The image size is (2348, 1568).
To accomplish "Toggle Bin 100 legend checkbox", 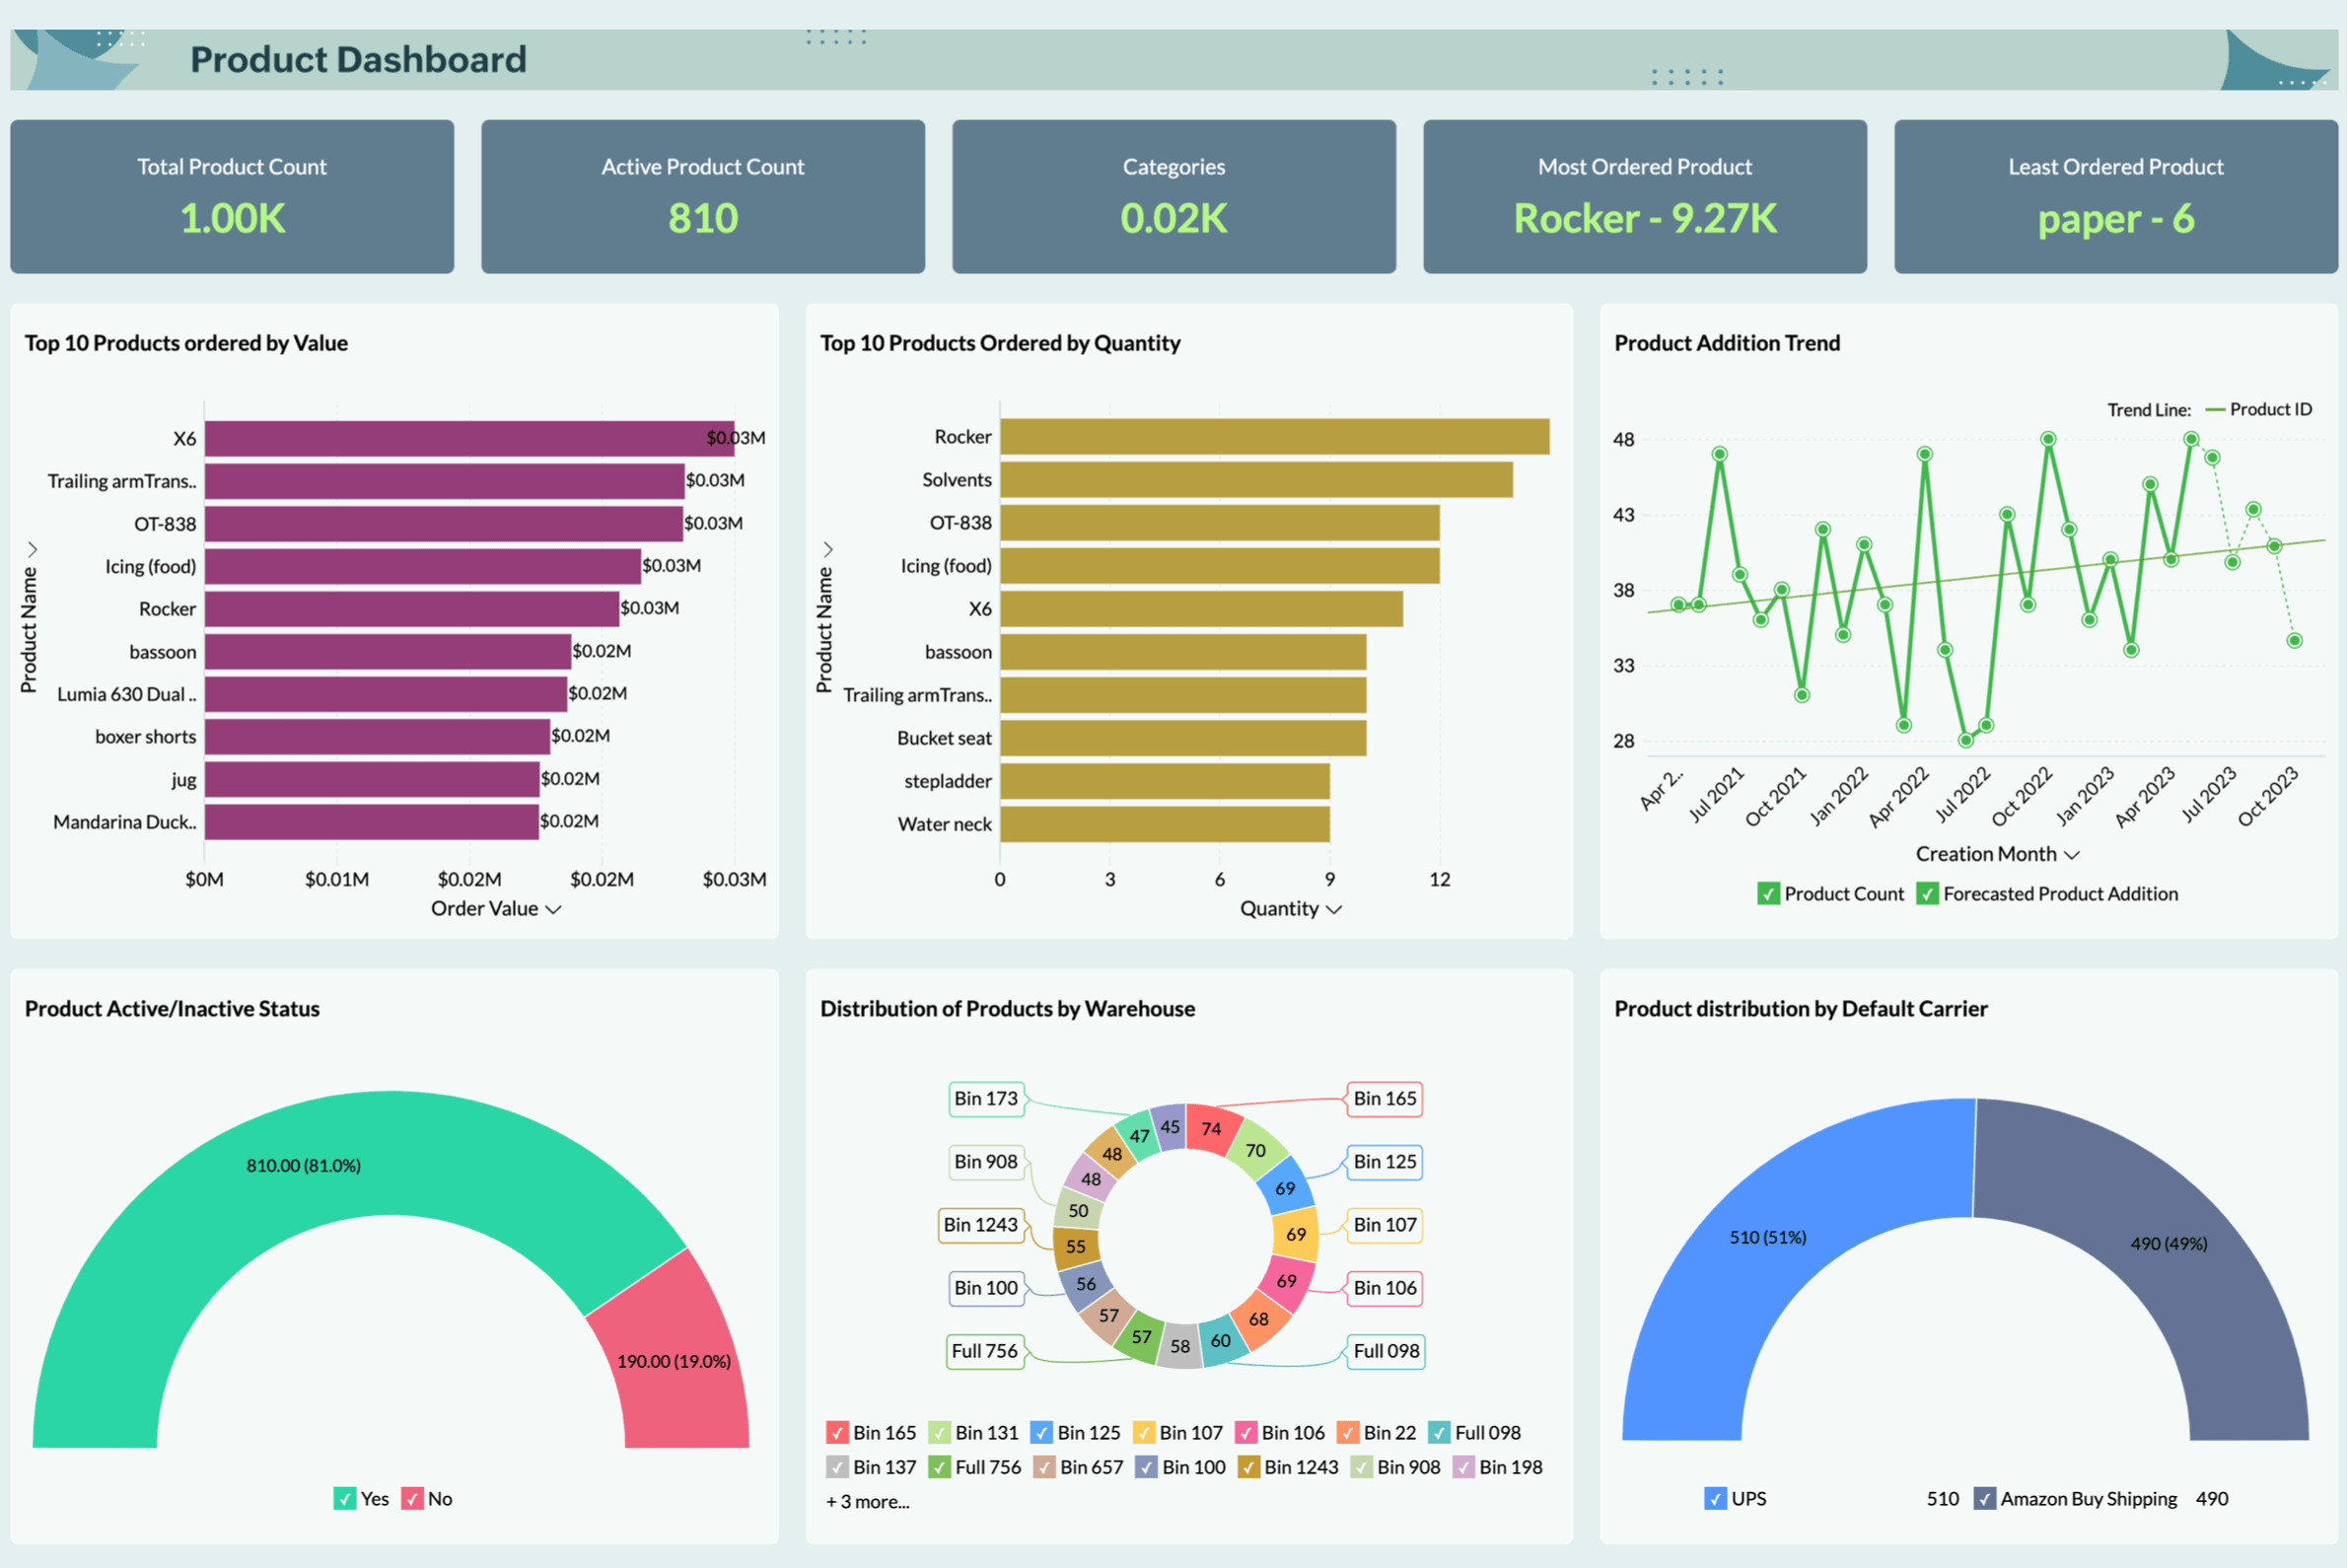I will click(1146, 1466).
